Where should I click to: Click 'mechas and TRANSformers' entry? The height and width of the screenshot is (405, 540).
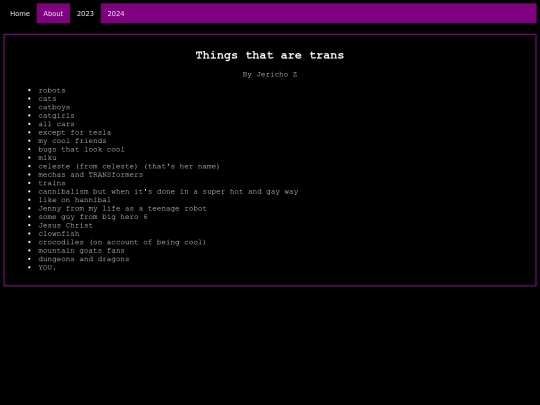pyautogui.click(x=91, y=175)
